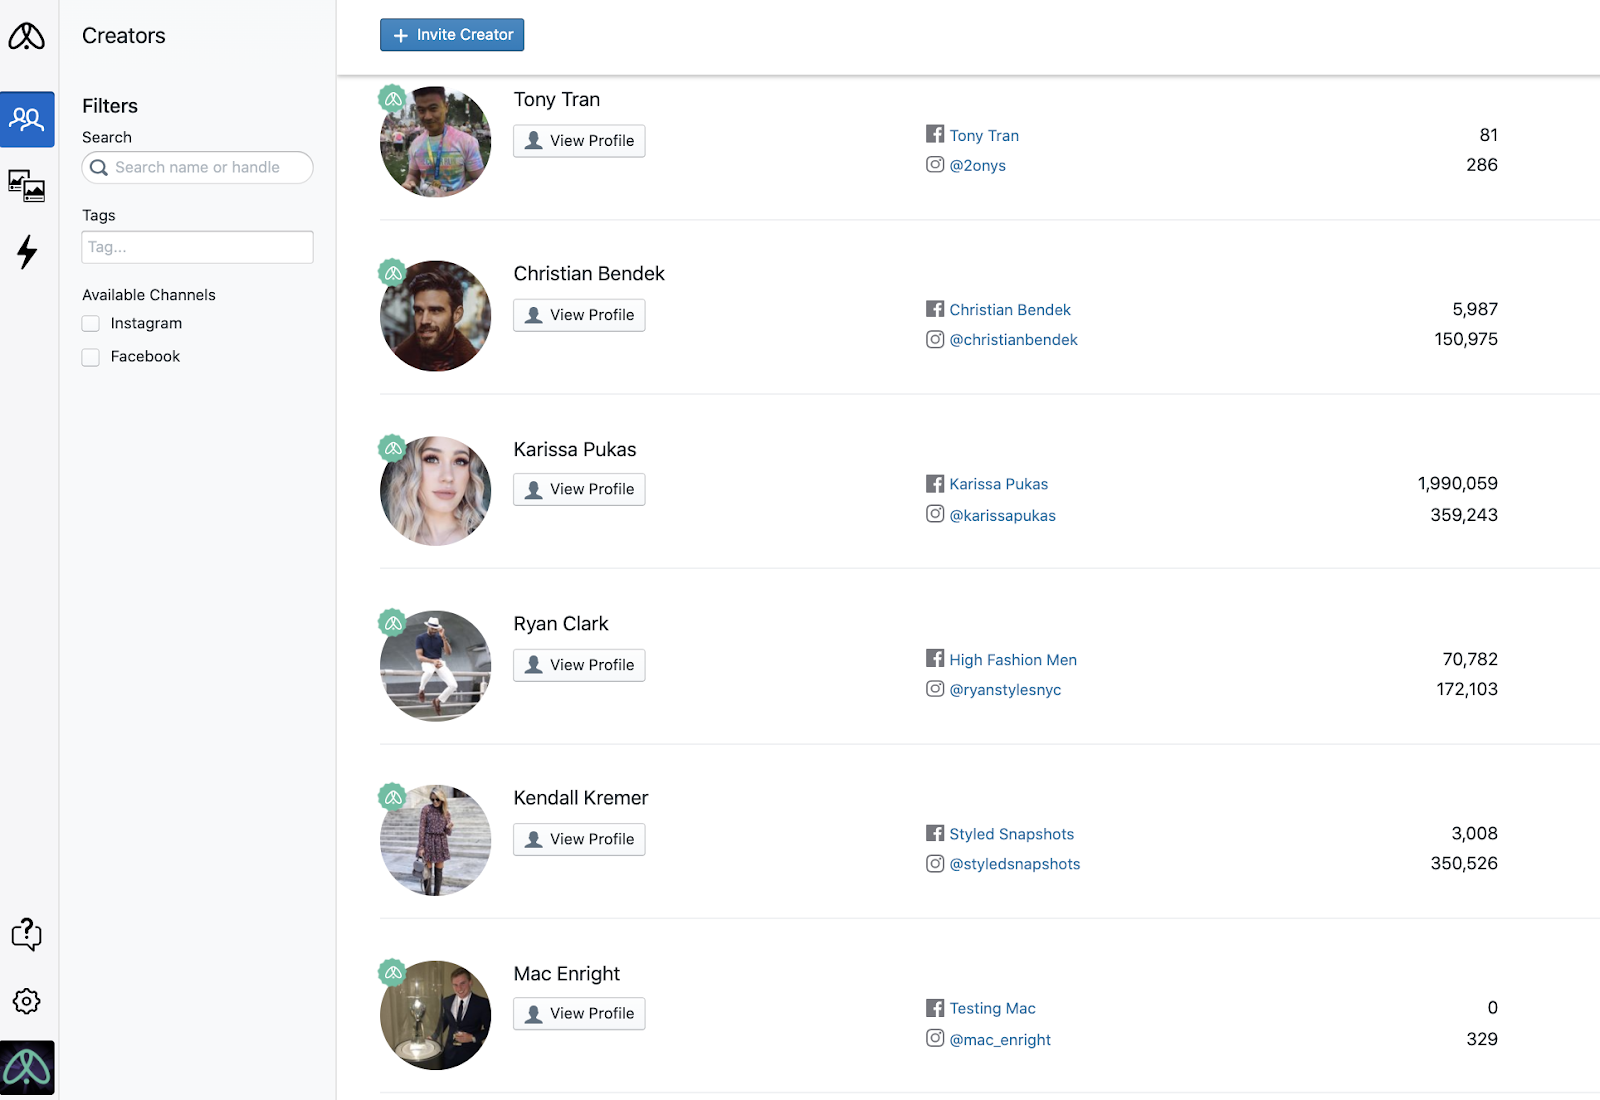Open the Testing Mac Facebook link
1600x1100 pixels.
pos(992,1008)
